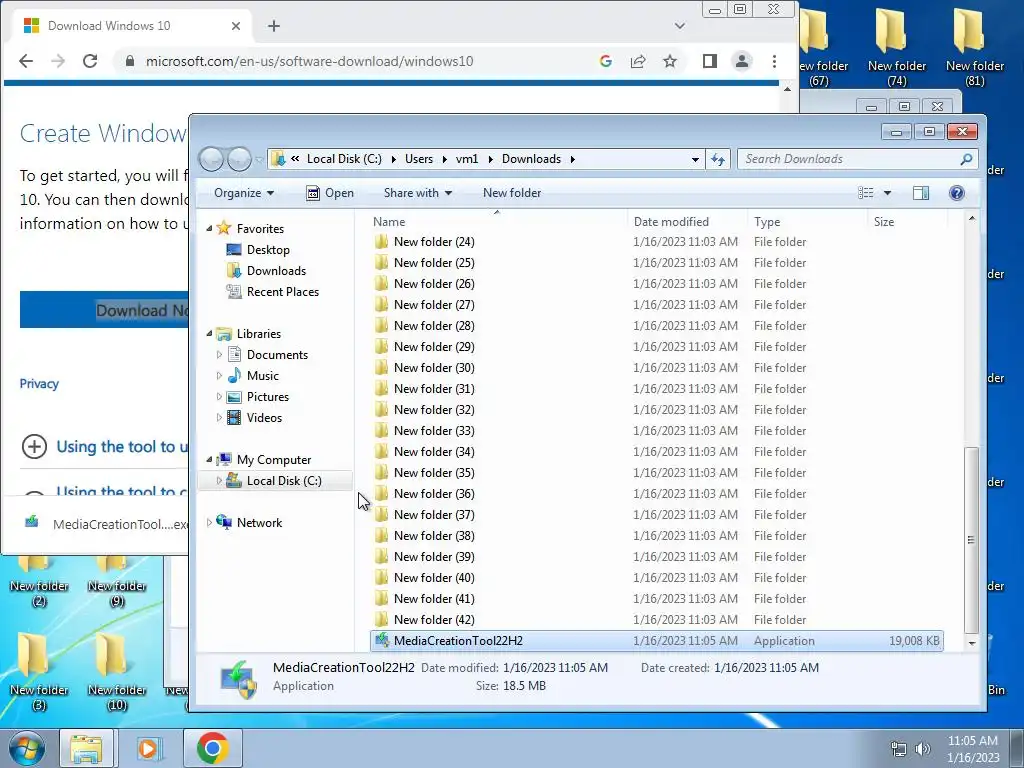Open Windows Explorer from taskbar
The image size is (1024, 768).
click(86, 748)
